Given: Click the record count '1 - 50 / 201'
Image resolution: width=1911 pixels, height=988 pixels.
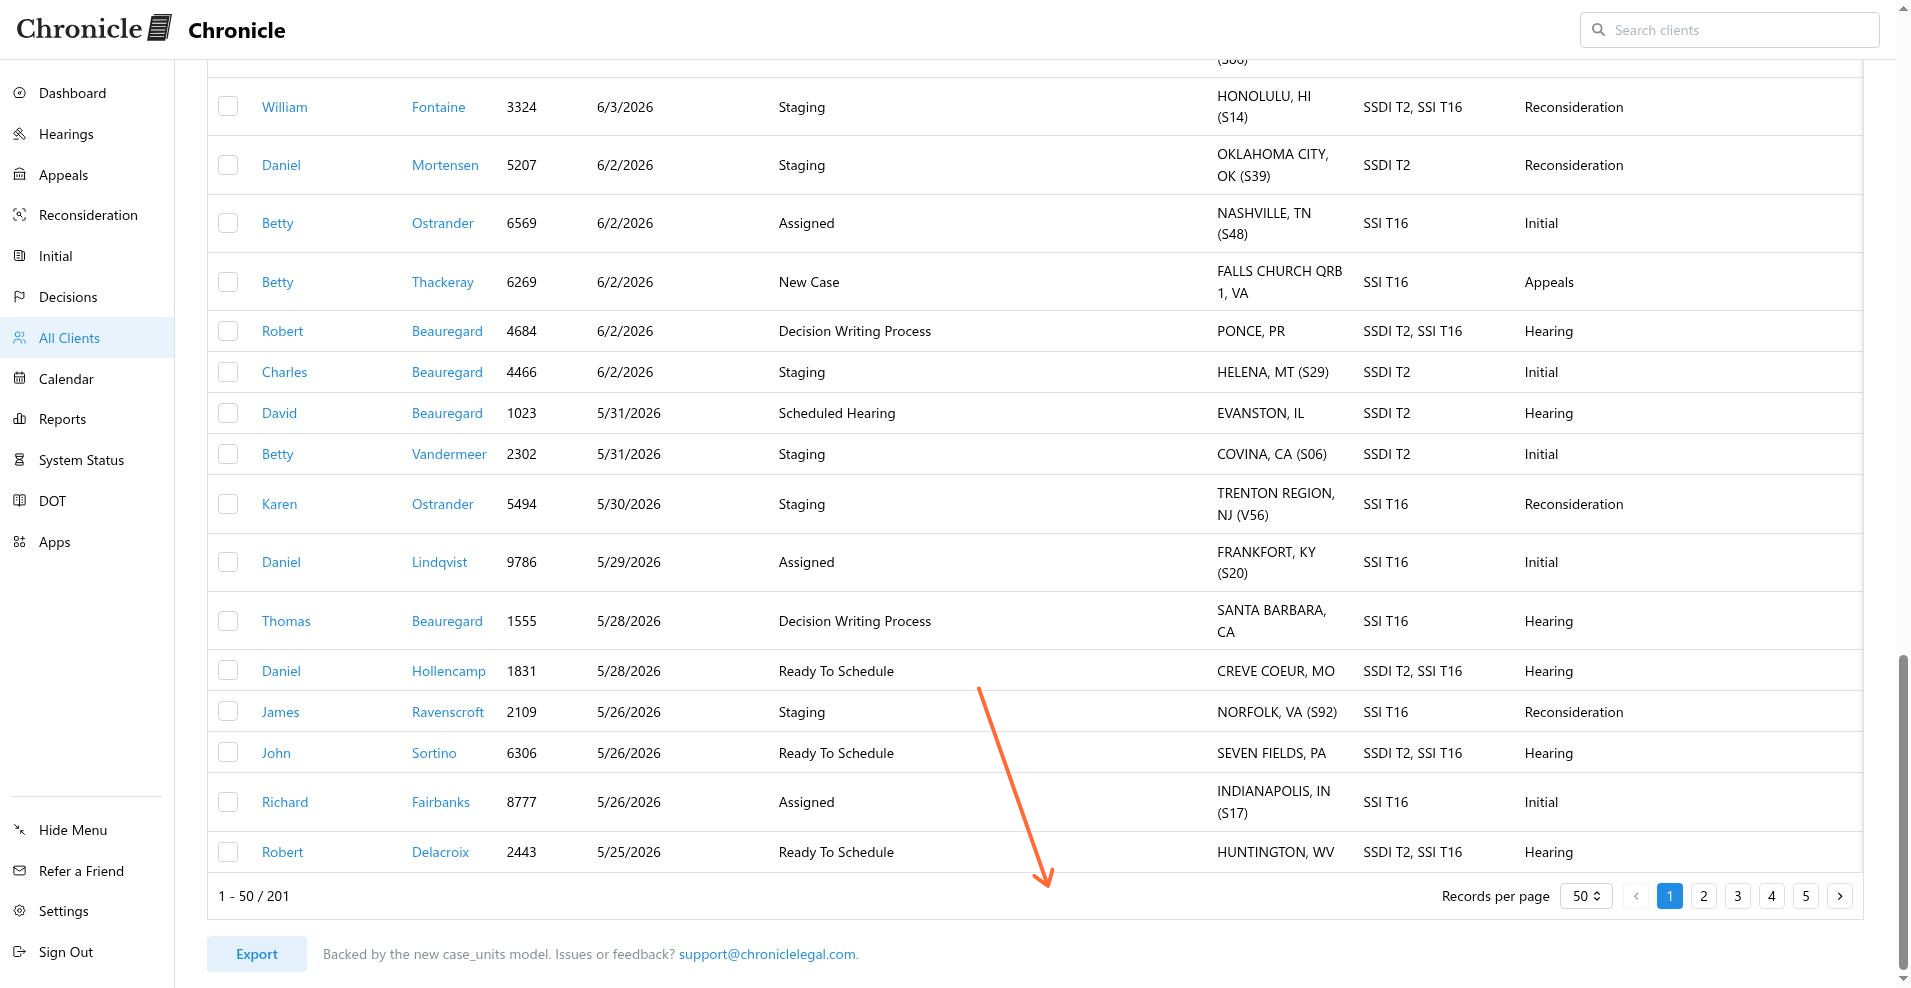Looking at the screenshot, I should 254,896.
